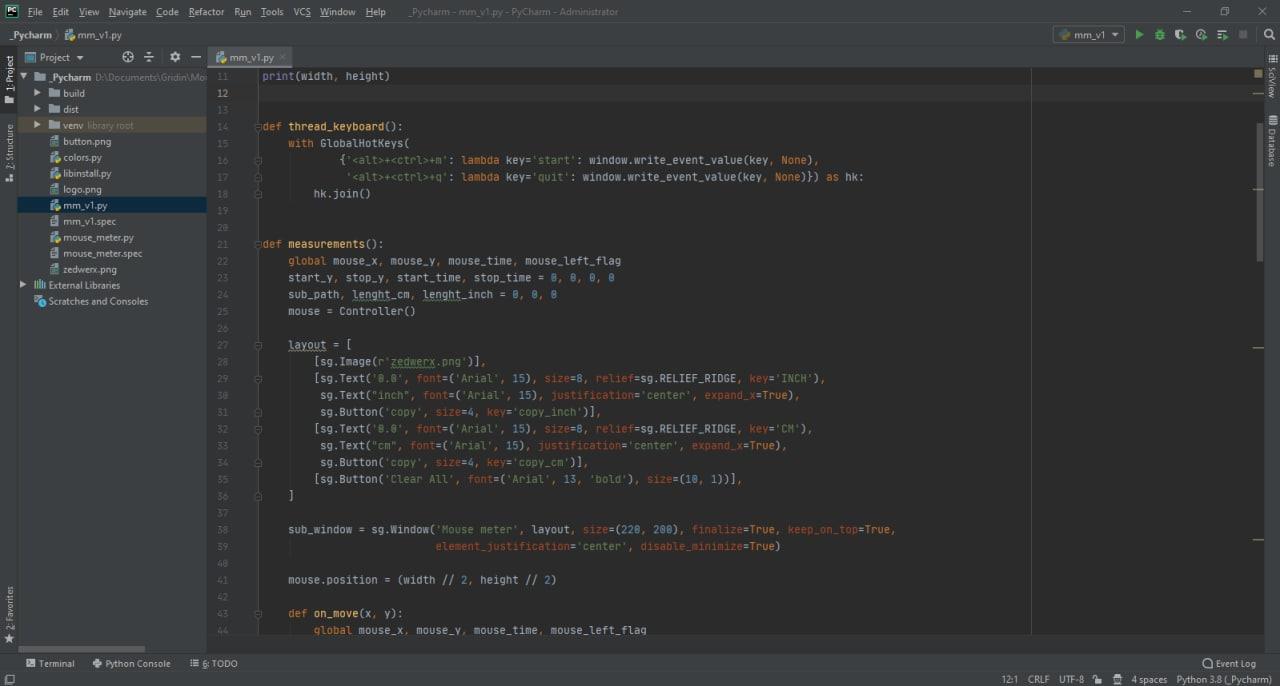
Task: Open the Terminal tool window
Action: (50, 663)
